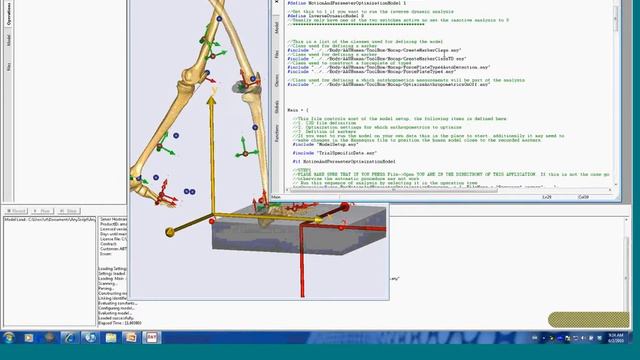The height and width of the screenshot is (360, 640).
Task: Select the Files side tab of the editor
Action: [x=276, y=54]
